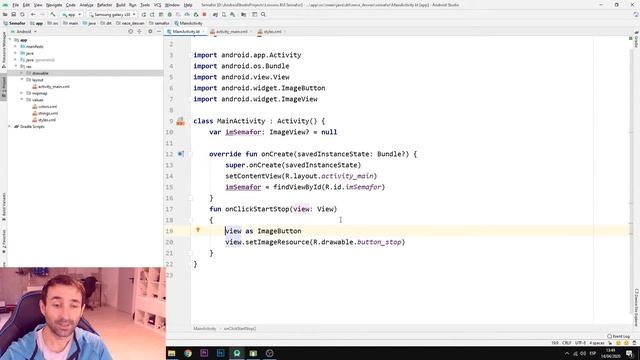Expand Gradle Scripts node
This screenshot has width=640, height=360.
(x=10, y=127)
